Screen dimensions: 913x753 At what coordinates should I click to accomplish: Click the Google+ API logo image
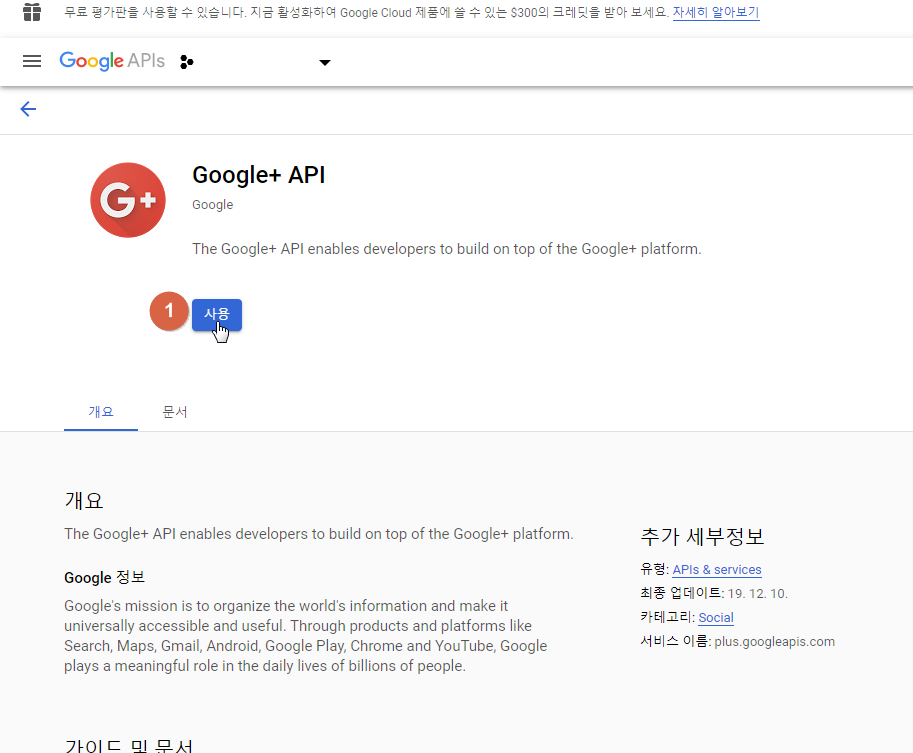pos(128,200)
